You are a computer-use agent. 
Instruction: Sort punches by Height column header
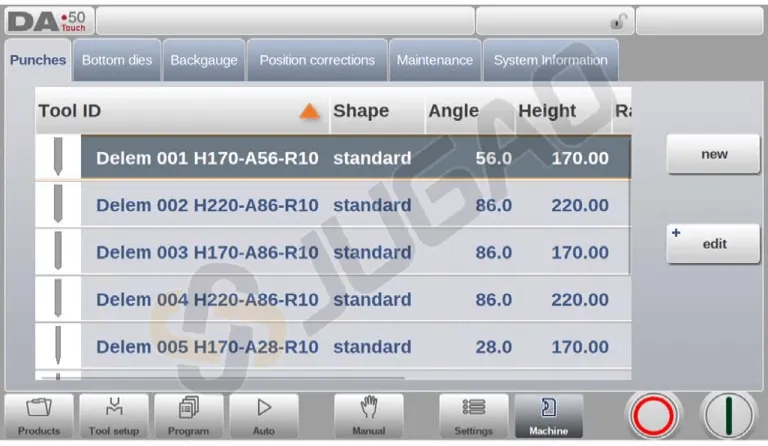(547, 111)
